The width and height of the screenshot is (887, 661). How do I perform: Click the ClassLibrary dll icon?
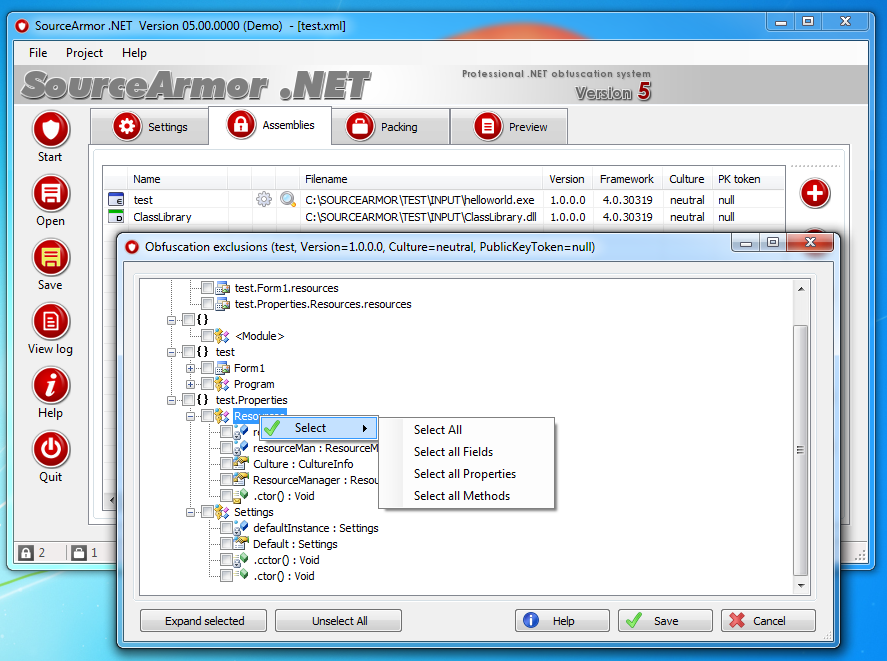(x=115, y=216)
